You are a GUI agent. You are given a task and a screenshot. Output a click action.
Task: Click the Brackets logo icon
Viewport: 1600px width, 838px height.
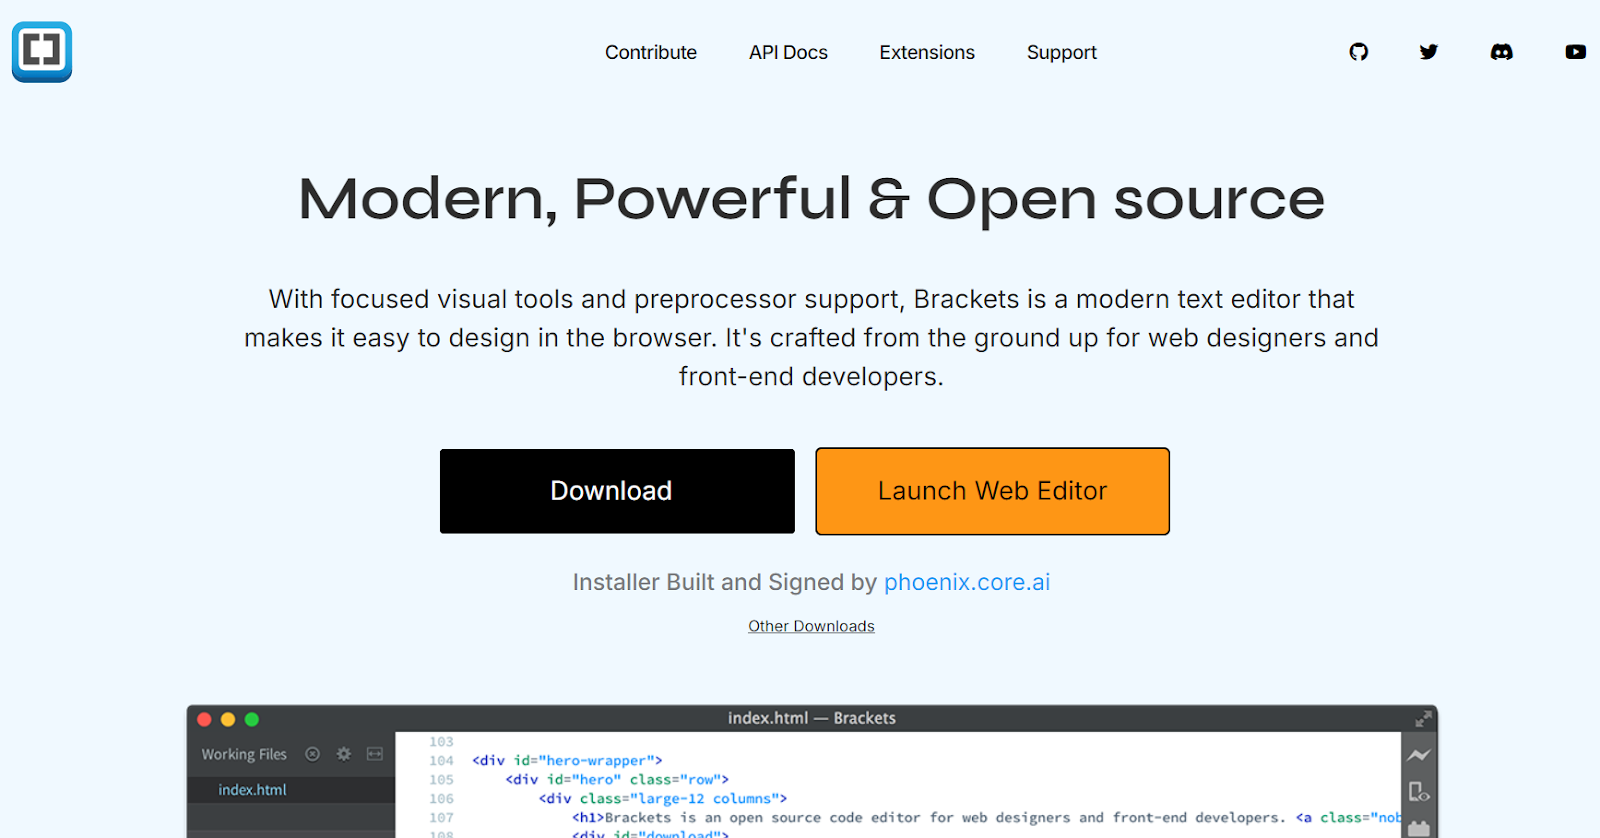pyautogui.click(x=42, y=52)
